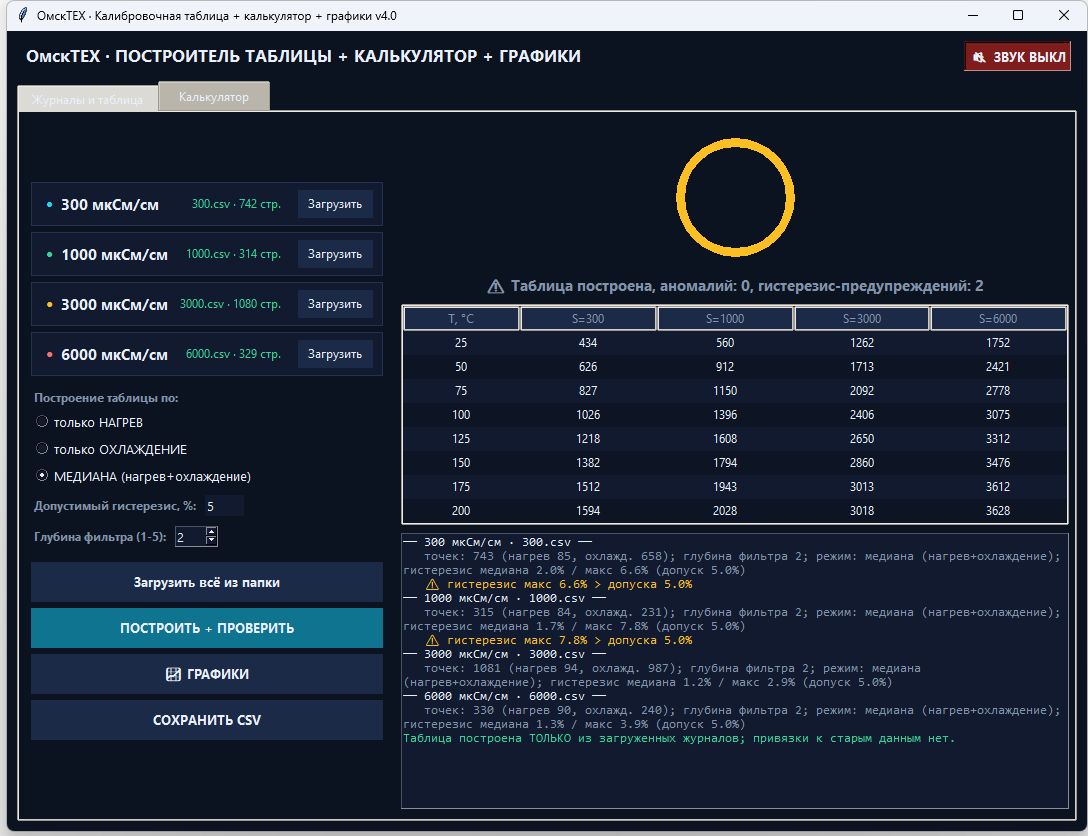Select table cell with value 2028
The image size is (1088, 836).
[x=724, y=511]
